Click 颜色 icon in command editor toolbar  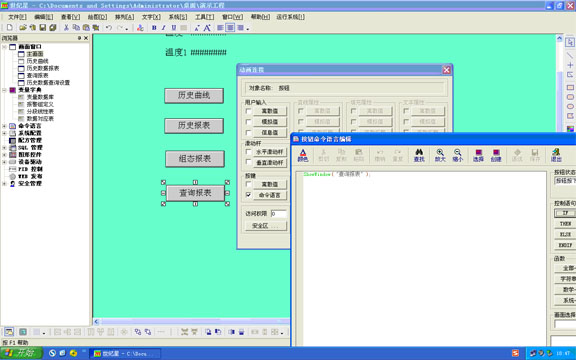tap(303, 155)
